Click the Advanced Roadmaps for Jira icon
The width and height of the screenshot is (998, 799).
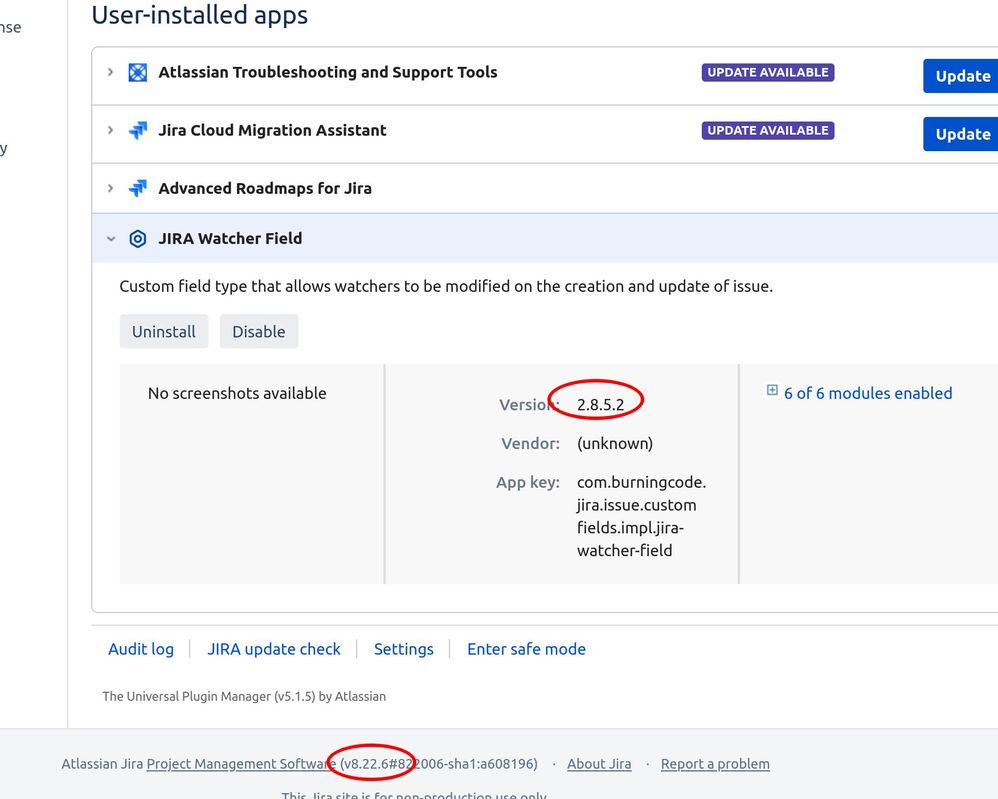click(137, 188)
